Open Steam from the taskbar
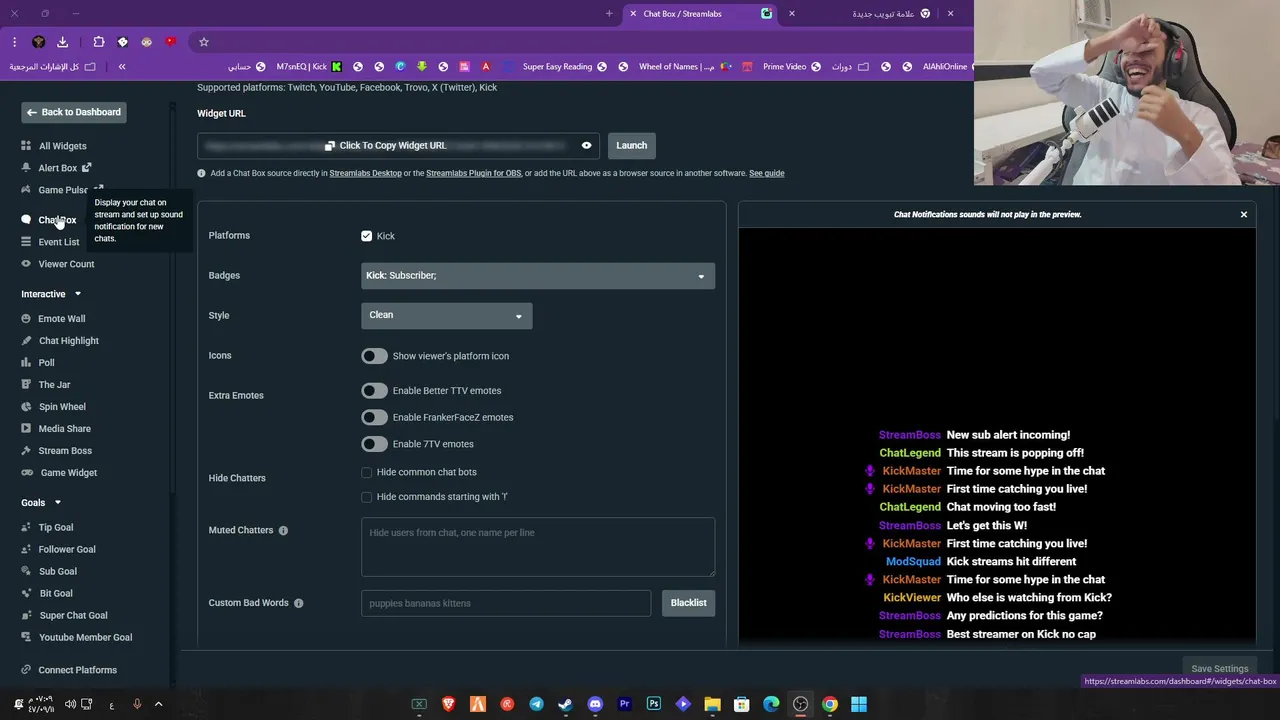This screenshot has width=1280, height=720. point(566,704)
